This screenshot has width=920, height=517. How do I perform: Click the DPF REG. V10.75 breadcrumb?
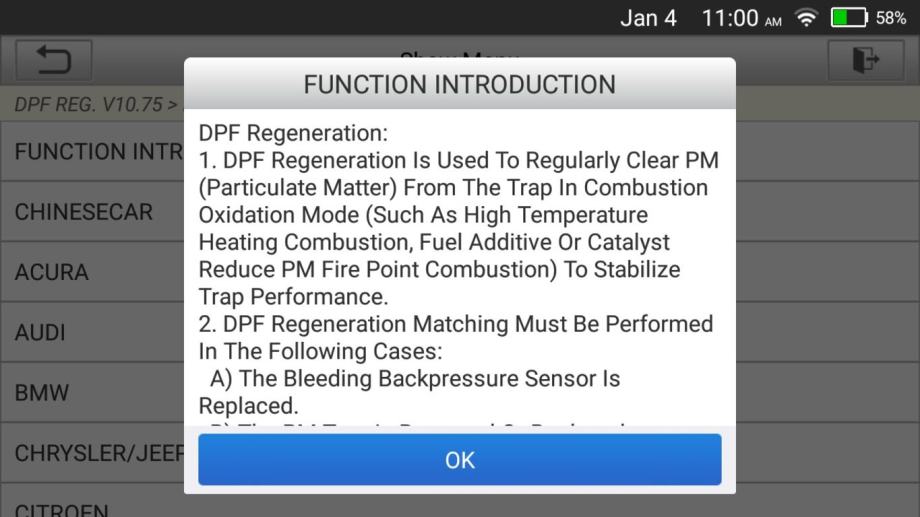(x=90, y=105)
